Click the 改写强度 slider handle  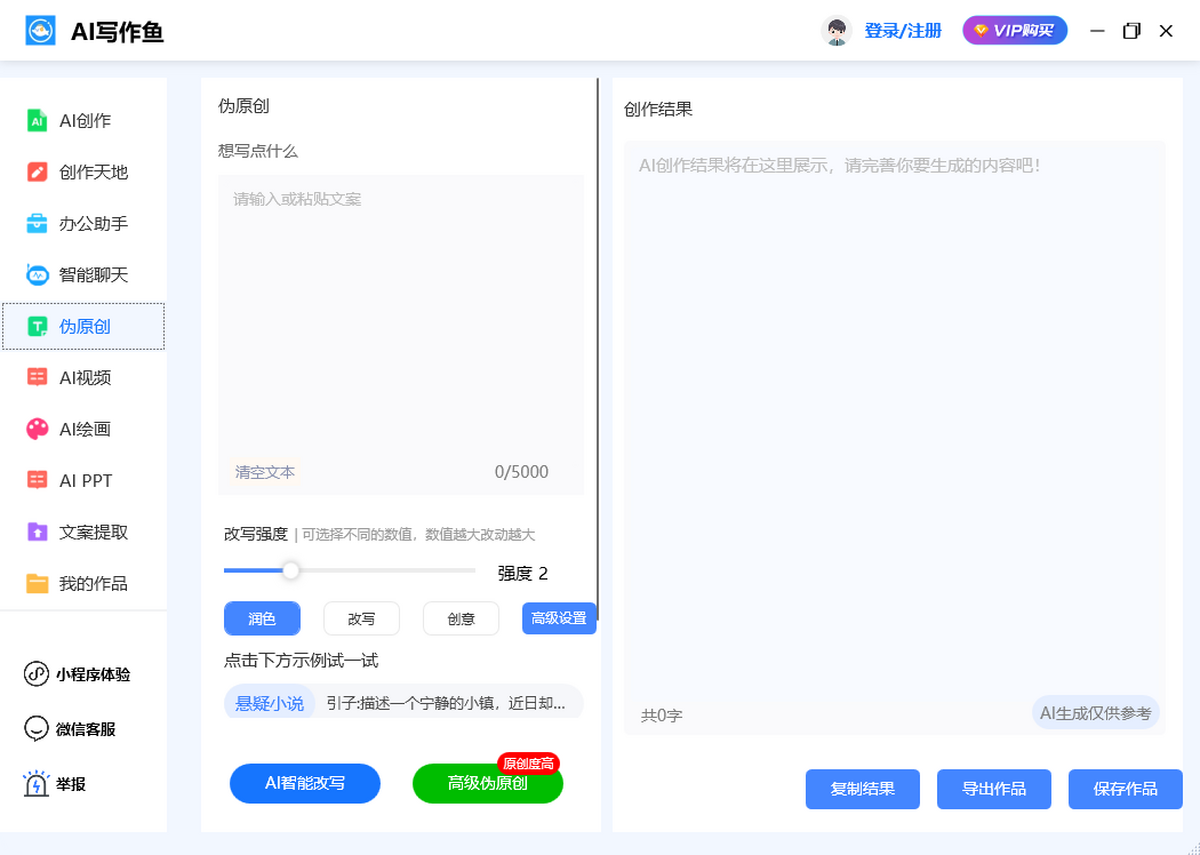(291, 570)
